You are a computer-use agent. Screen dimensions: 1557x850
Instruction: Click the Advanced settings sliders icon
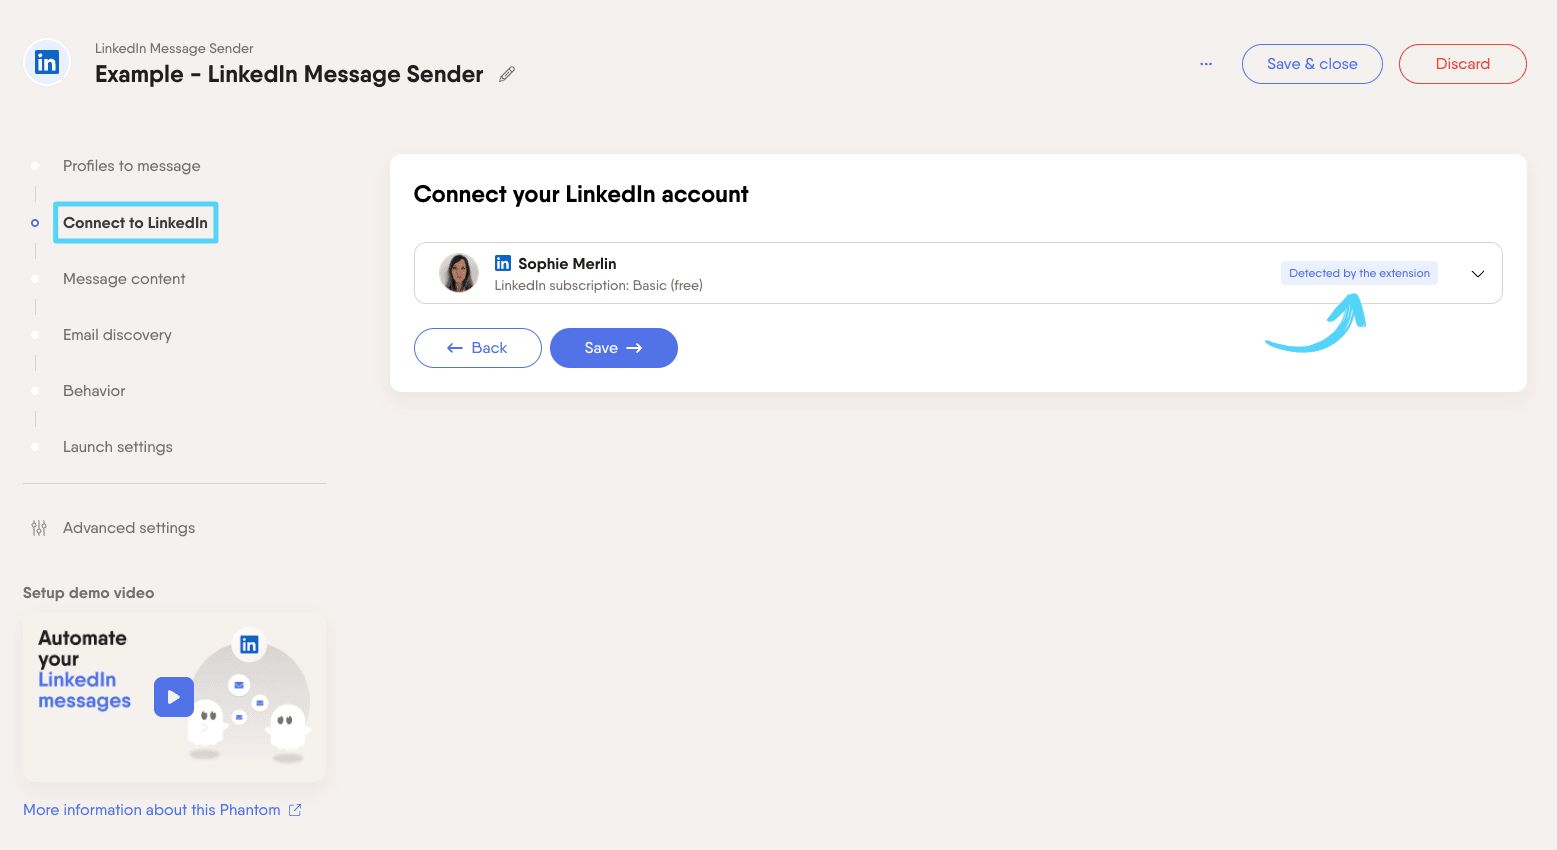pyautogui.click(x=39, y=528)
